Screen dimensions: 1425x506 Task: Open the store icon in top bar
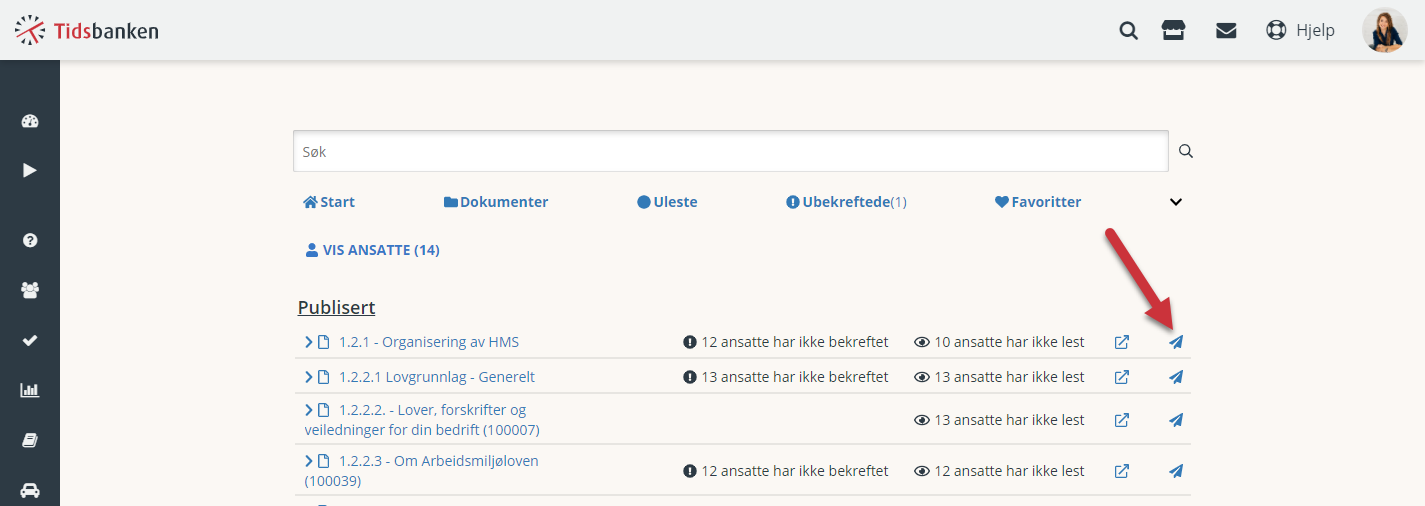click(x=1173, y=30)
